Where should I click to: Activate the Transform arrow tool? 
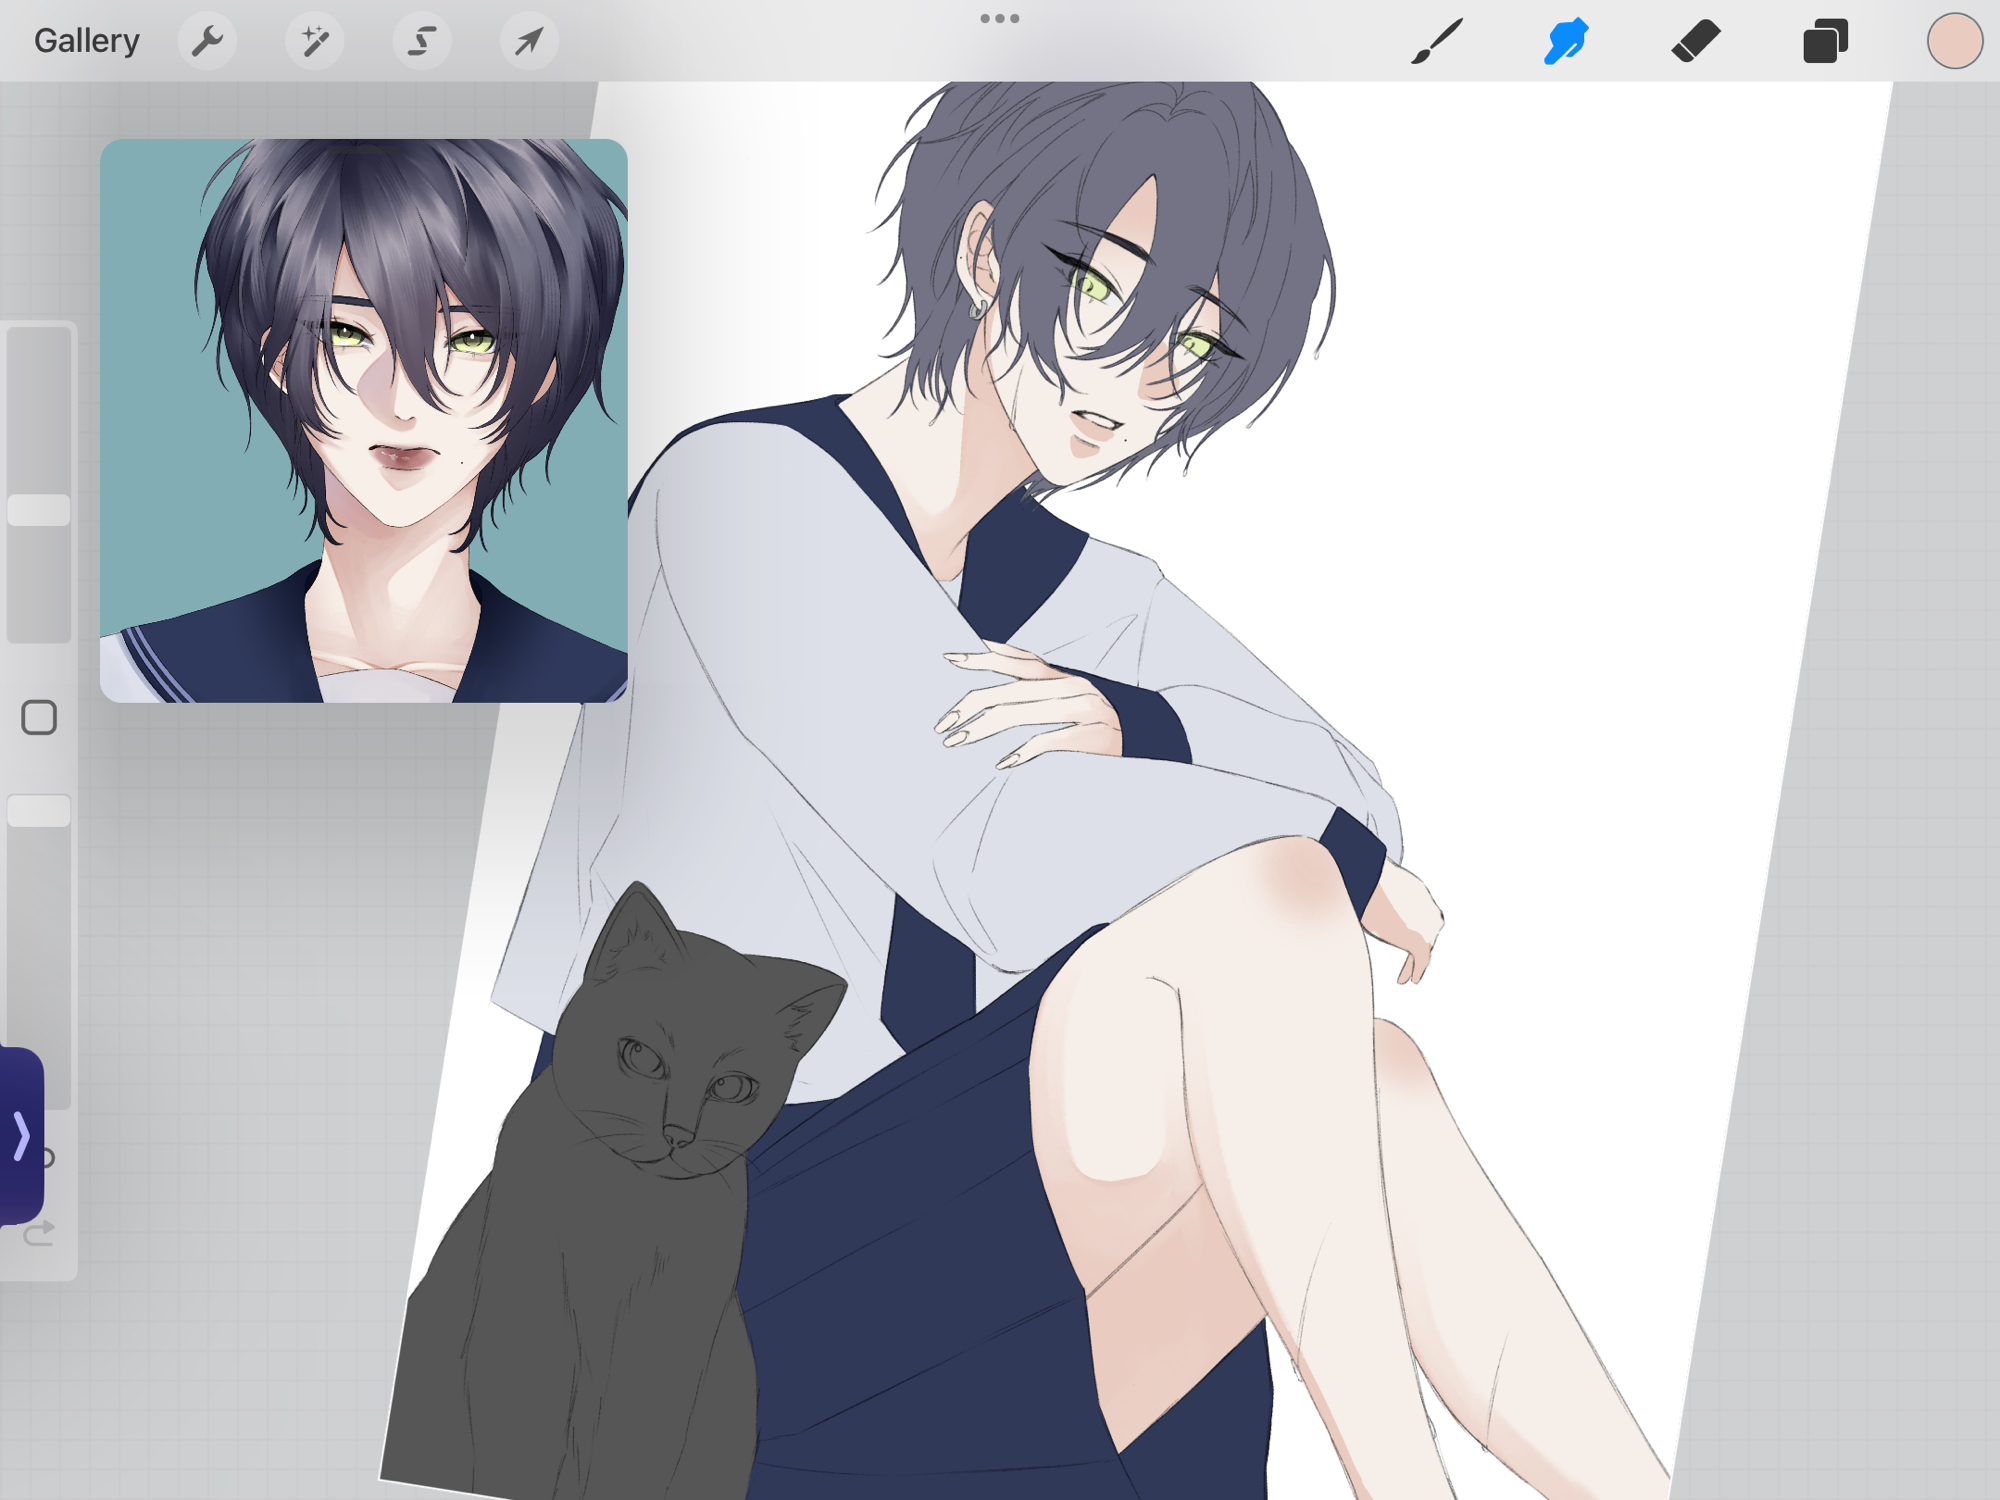tap(529, 41)
